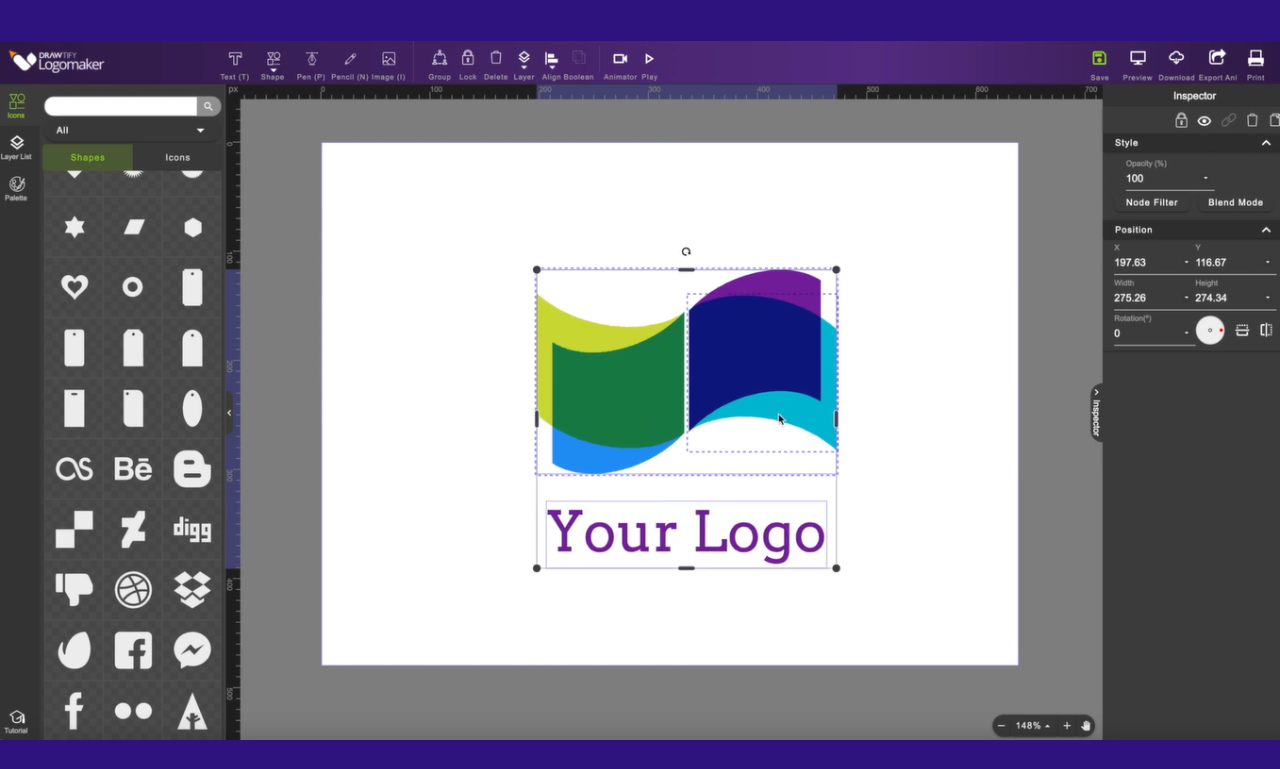Open the All category dropdown
This screenshot has height=769, width=1280.
pos(131,130)
